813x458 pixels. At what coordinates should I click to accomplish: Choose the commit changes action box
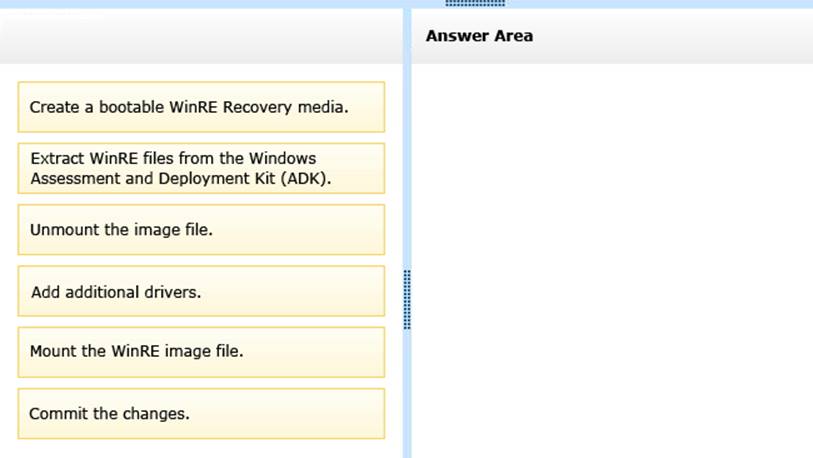(200, 413)
